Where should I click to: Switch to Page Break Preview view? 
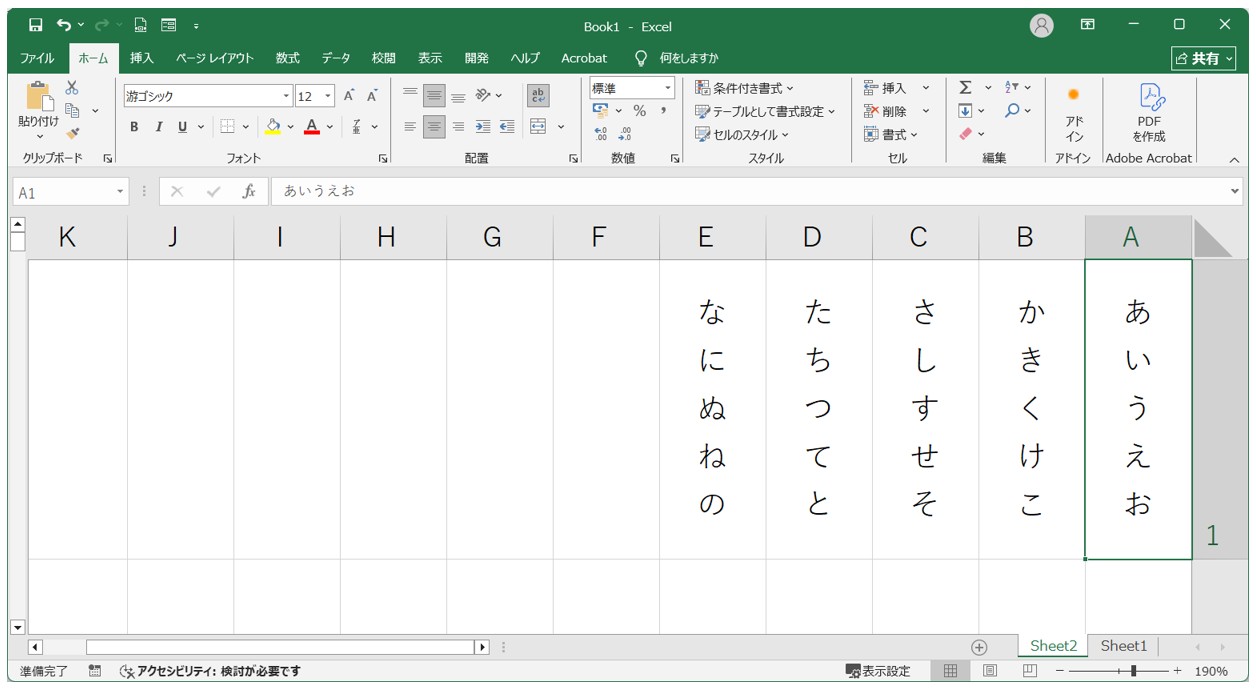click(x=1029, y=671)
